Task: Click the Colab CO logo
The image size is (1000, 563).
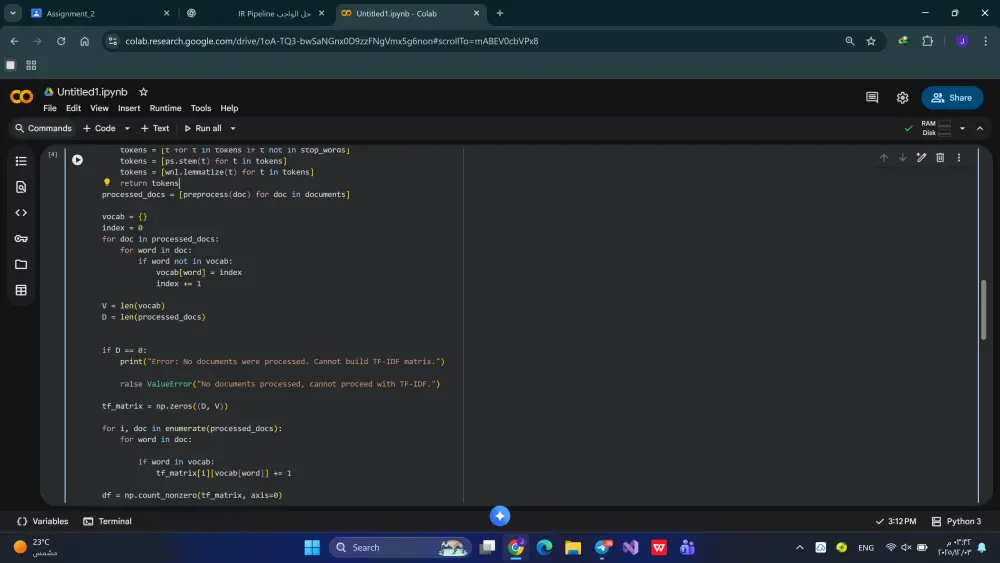Action: point(21,97)
